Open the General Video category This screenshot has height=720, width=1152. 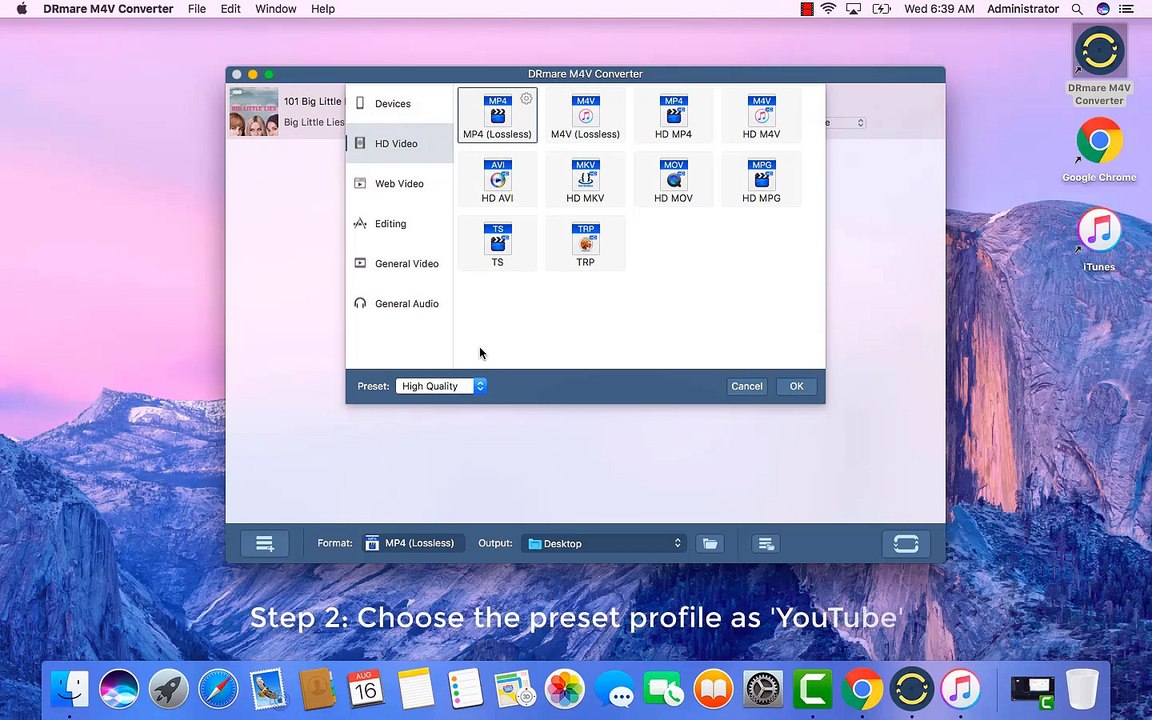click(400, 263)
